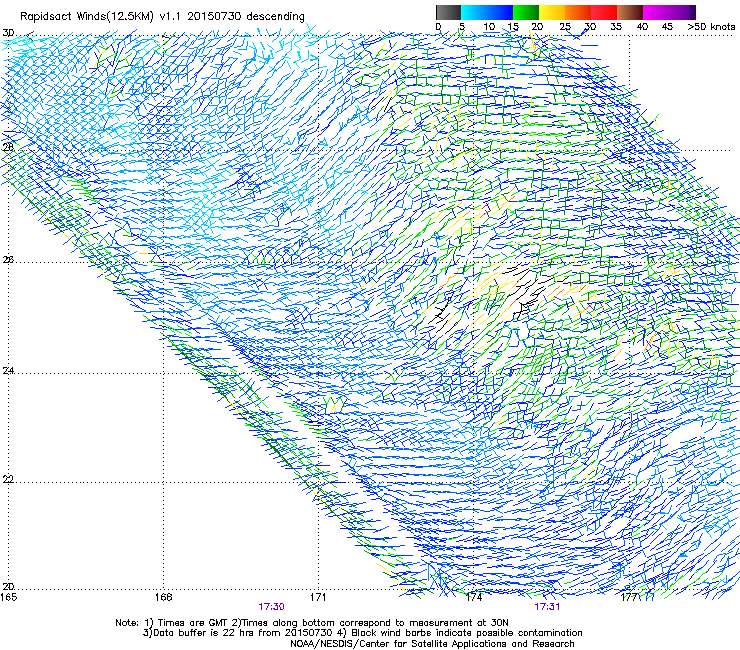Click the legend label '40'
The height and width of the screenshot is (650, 740).
point(642,26)
